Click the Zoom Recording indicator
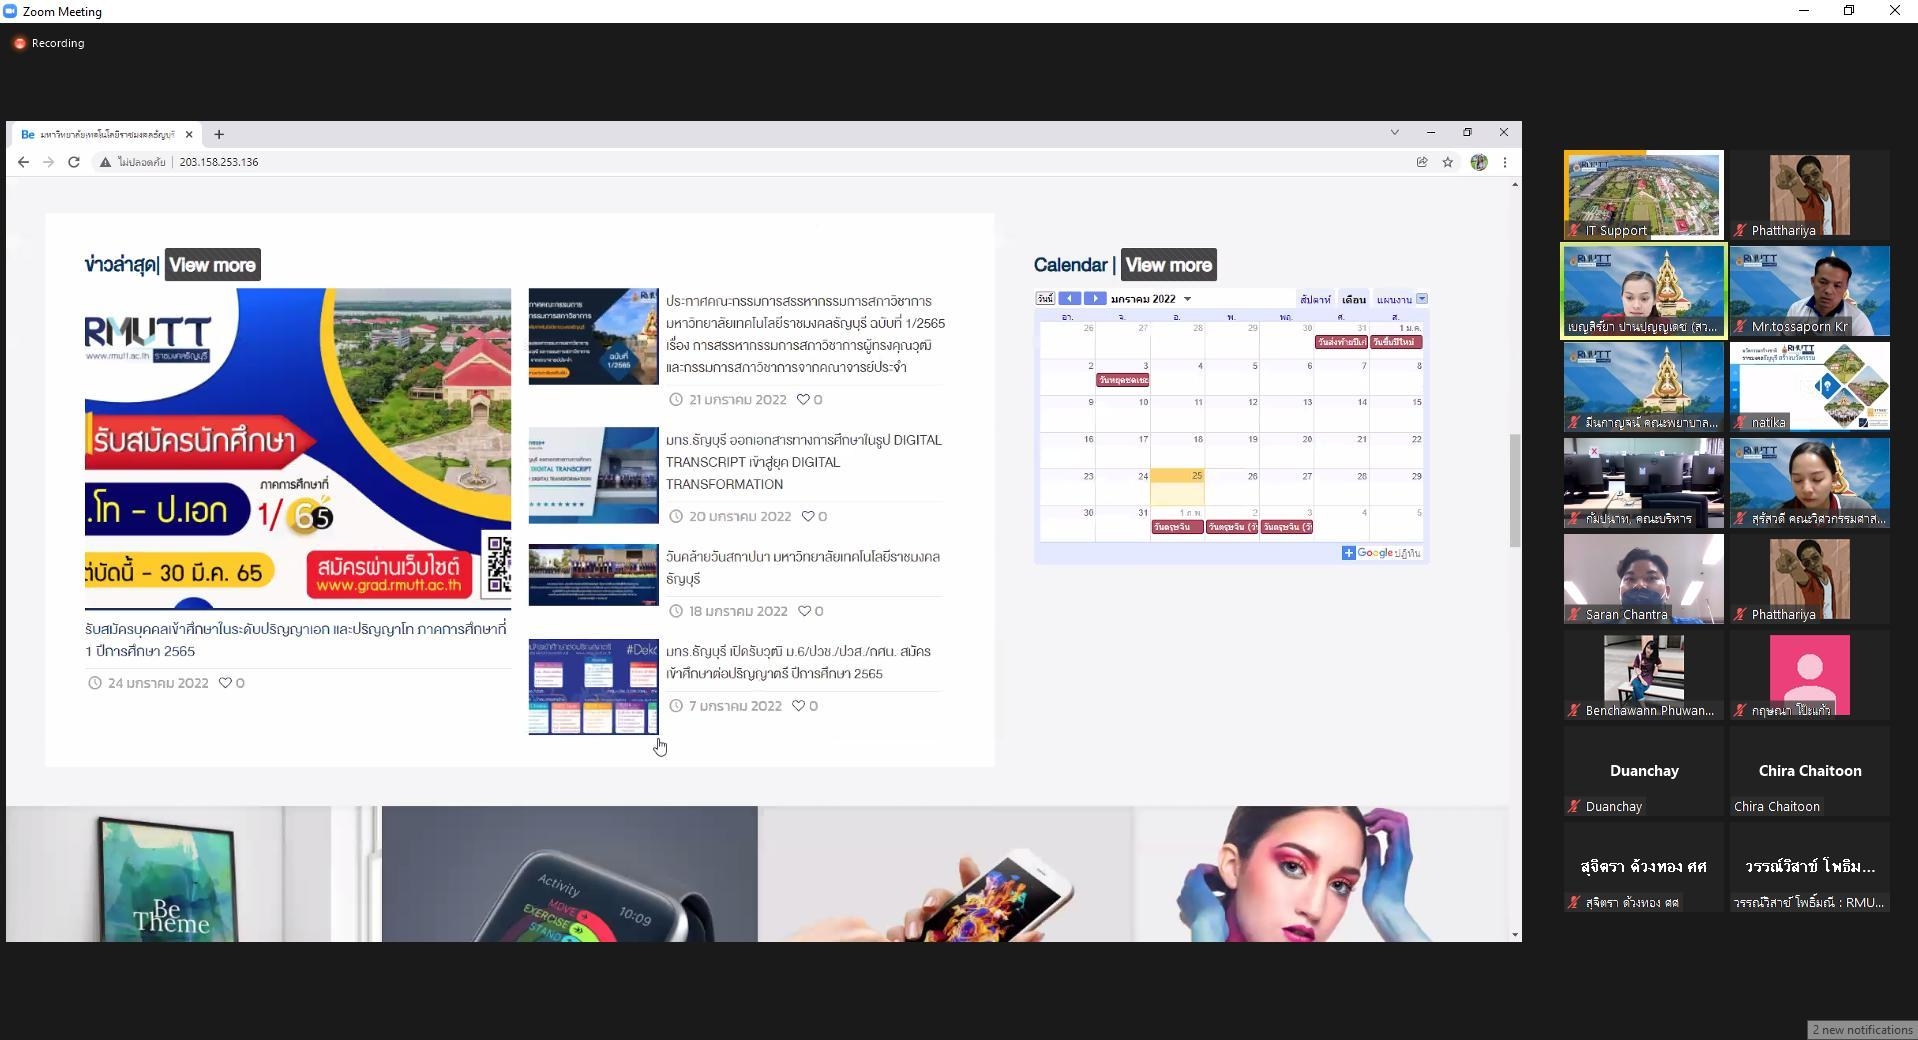This screenshot has width=1918, height=1040. [x=49, y=43]
